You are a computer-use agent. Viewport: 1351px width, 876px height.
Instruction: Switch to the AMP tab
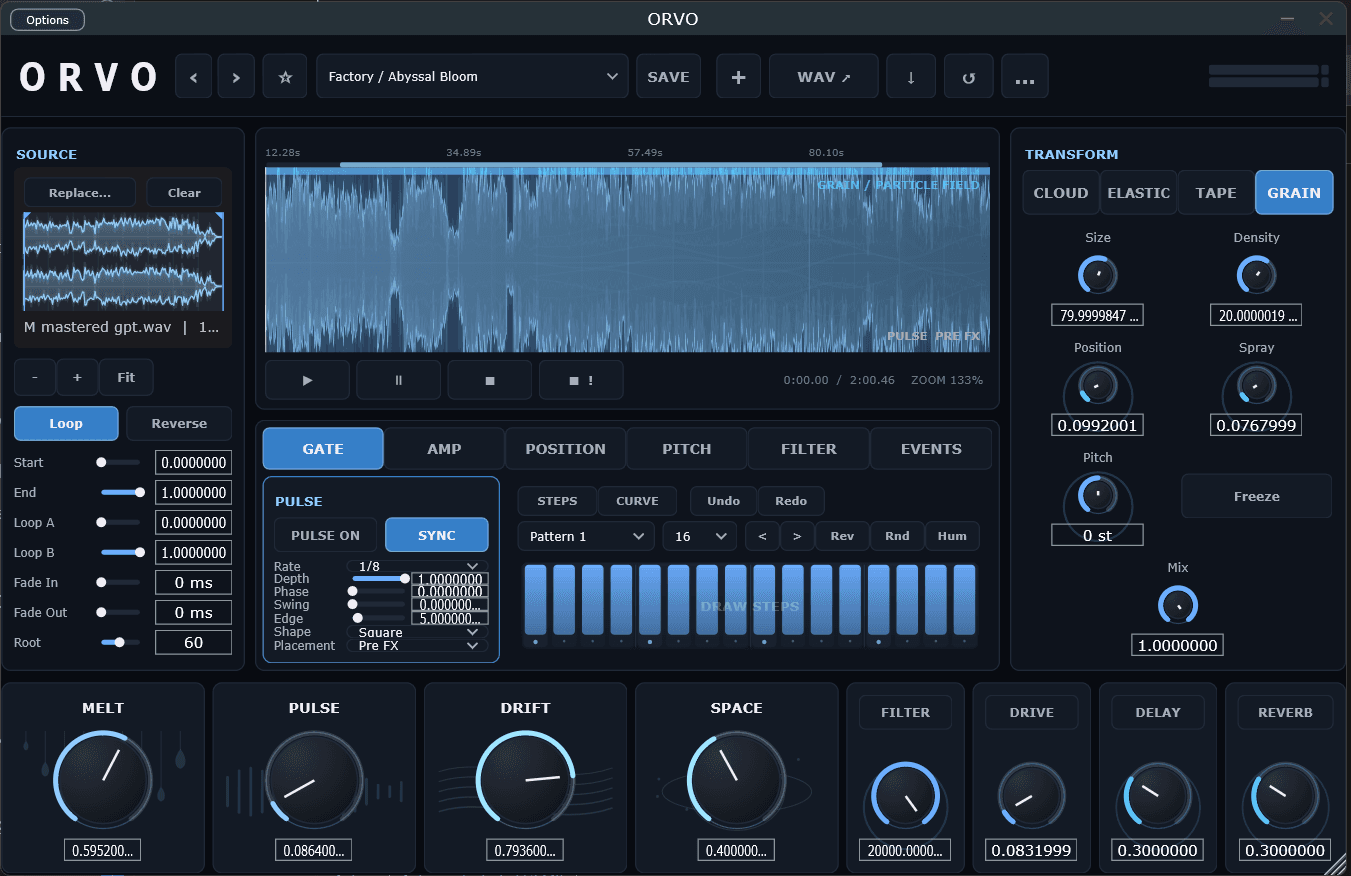444,449
